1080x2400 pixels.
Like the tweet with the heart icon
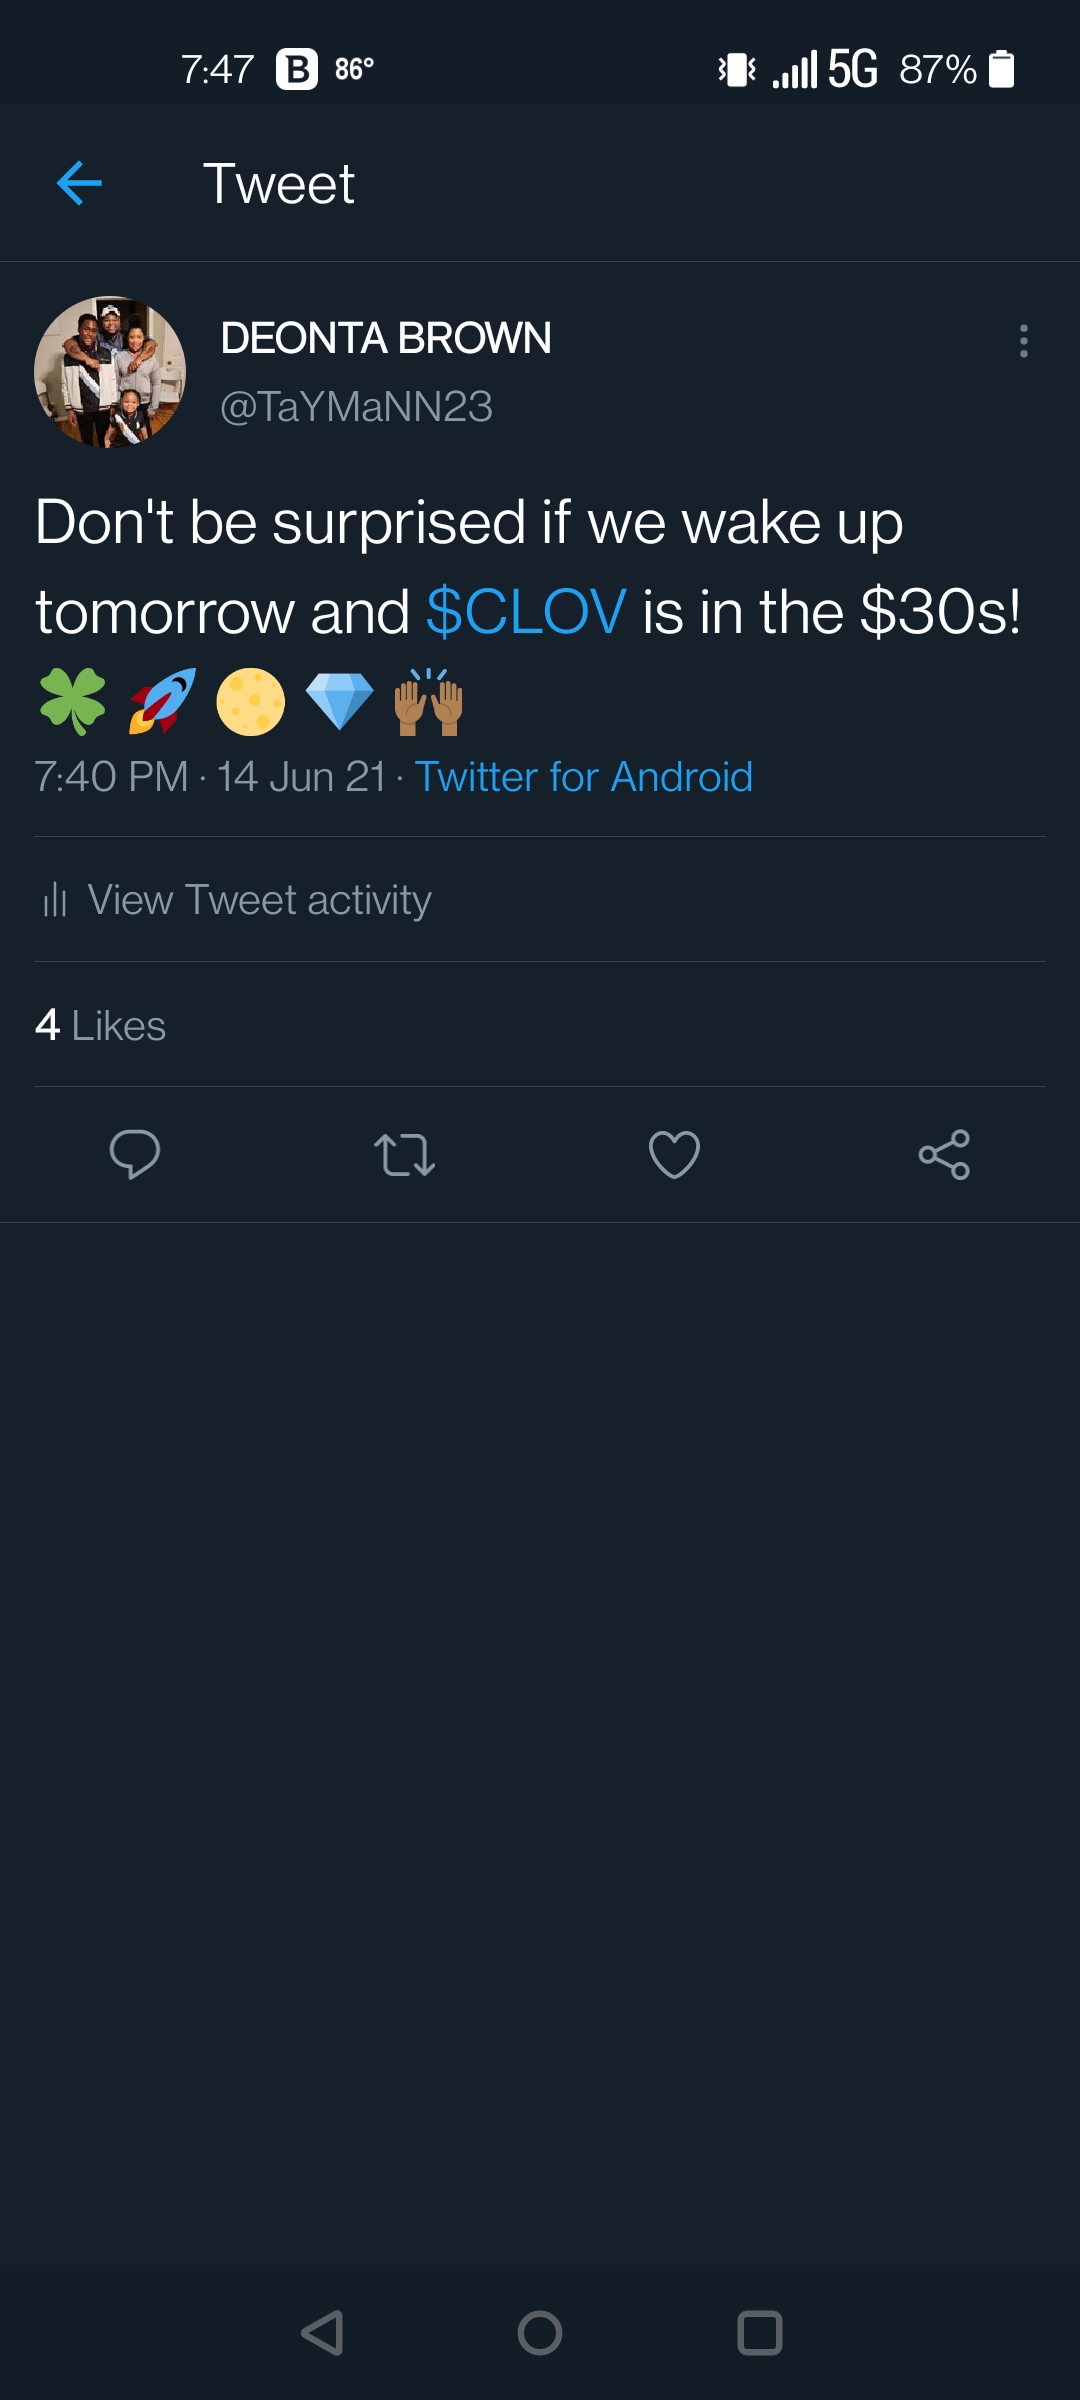[x=674, y=1154]
